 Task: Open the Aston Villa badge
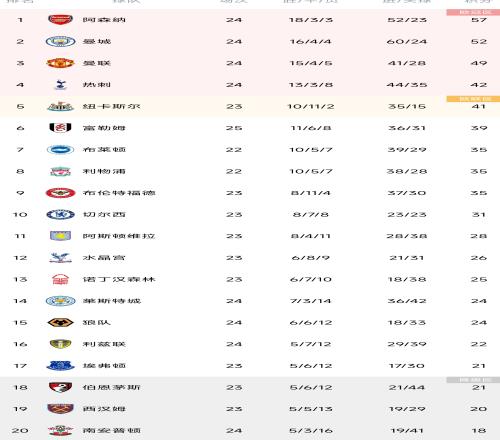point(60,236)
